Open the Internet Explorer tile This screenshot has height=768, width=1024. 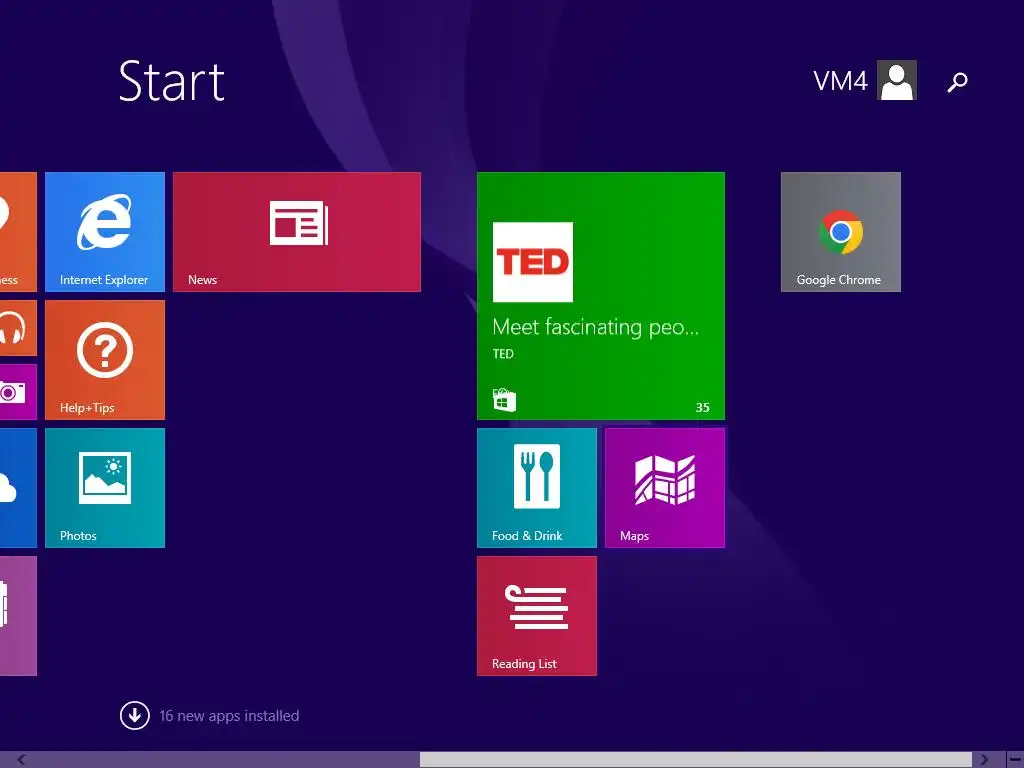(x=104, y=232)
